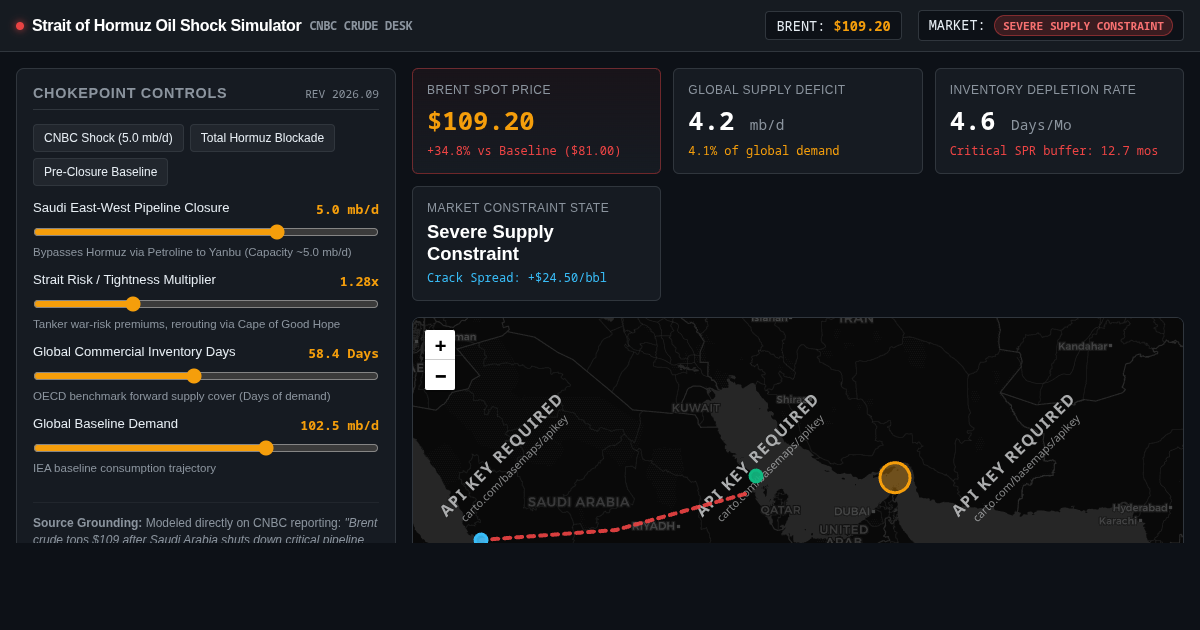1200x630 pixels.
Task: Click the 5.0 mb/d pipeline value
Action: [x=347, y=209]
